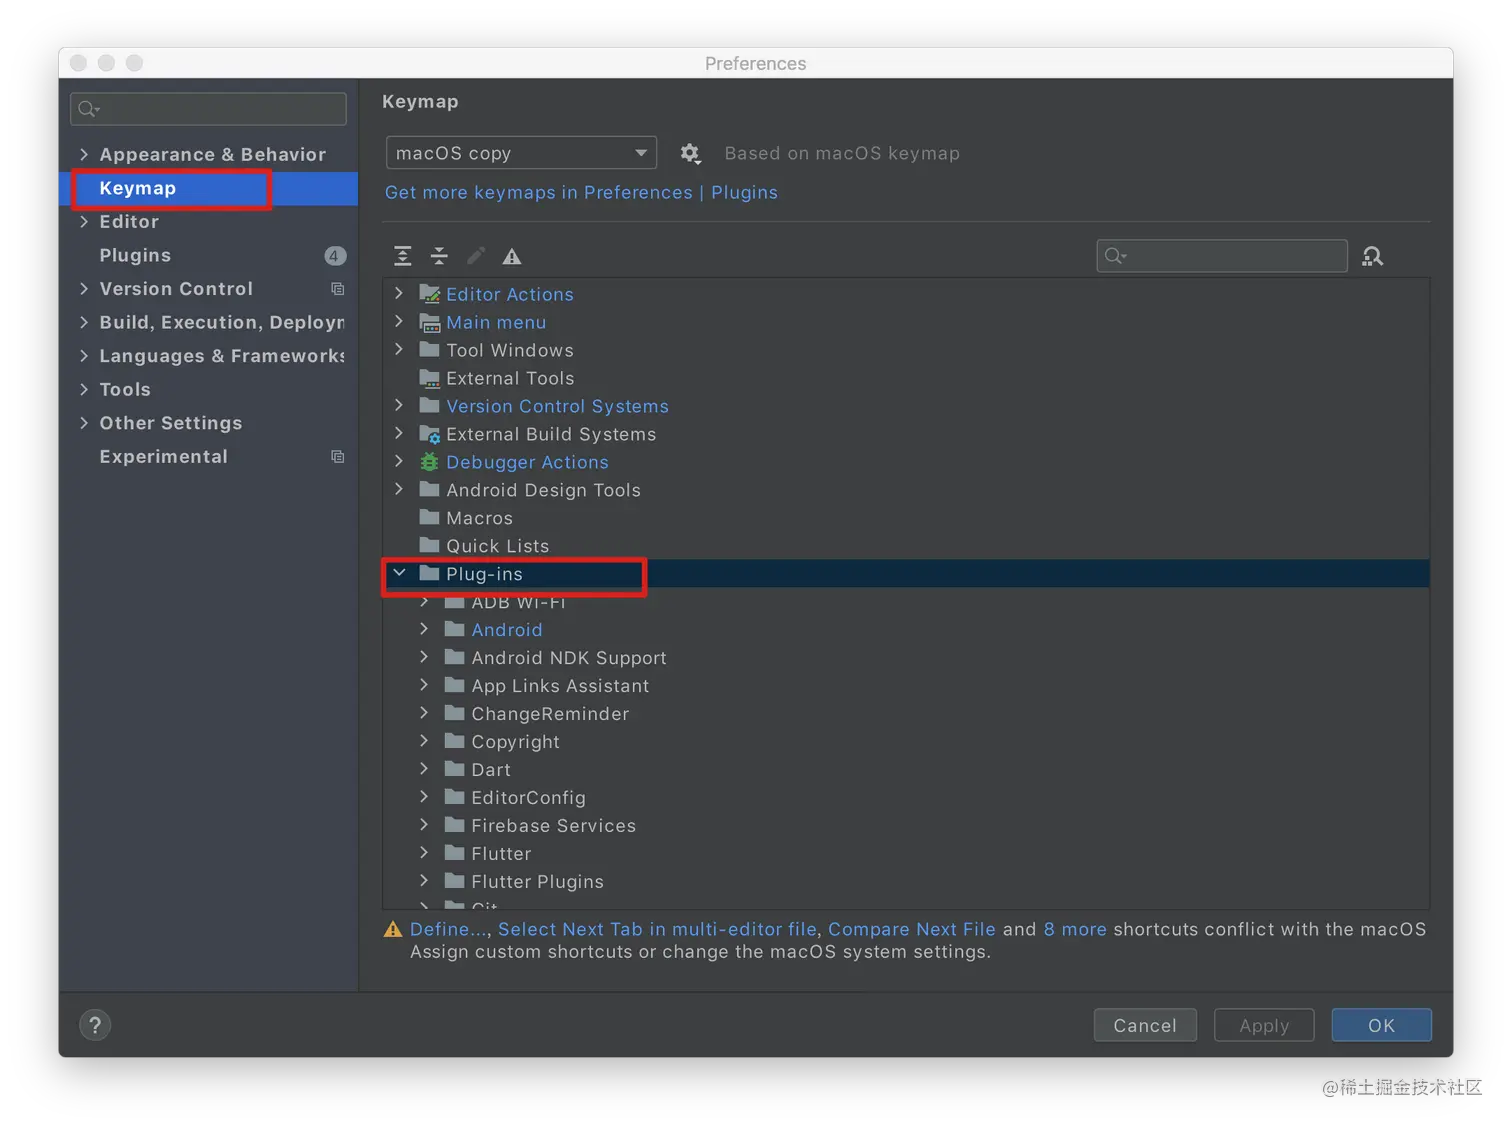This screenshot has height=1127, width=1512.
Task: Click the Experimental row's project-level icon
Action: point(338,457)
